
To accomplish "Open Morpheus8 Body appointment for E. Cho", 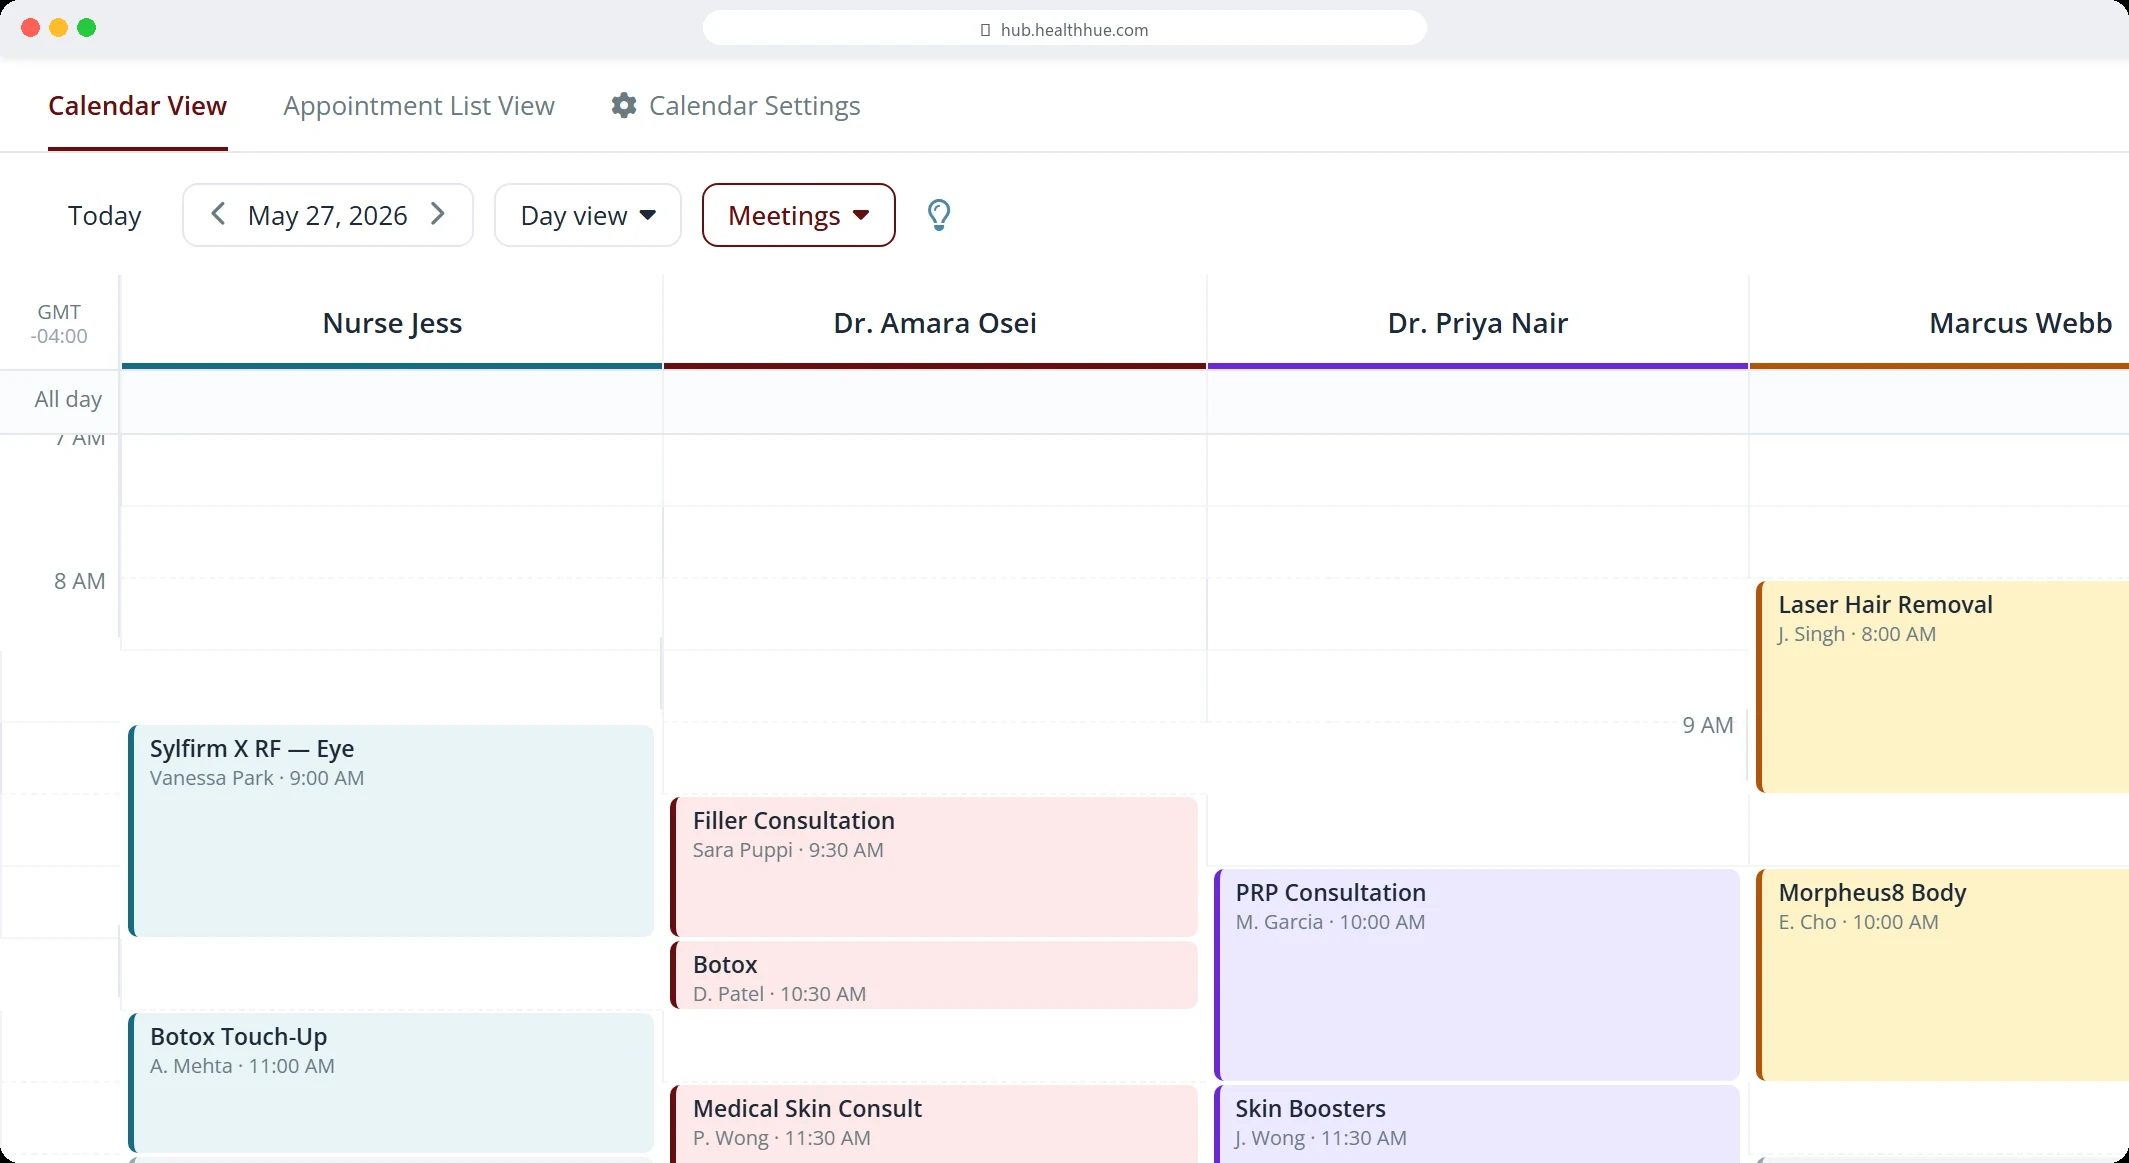I will [1942, 975].
